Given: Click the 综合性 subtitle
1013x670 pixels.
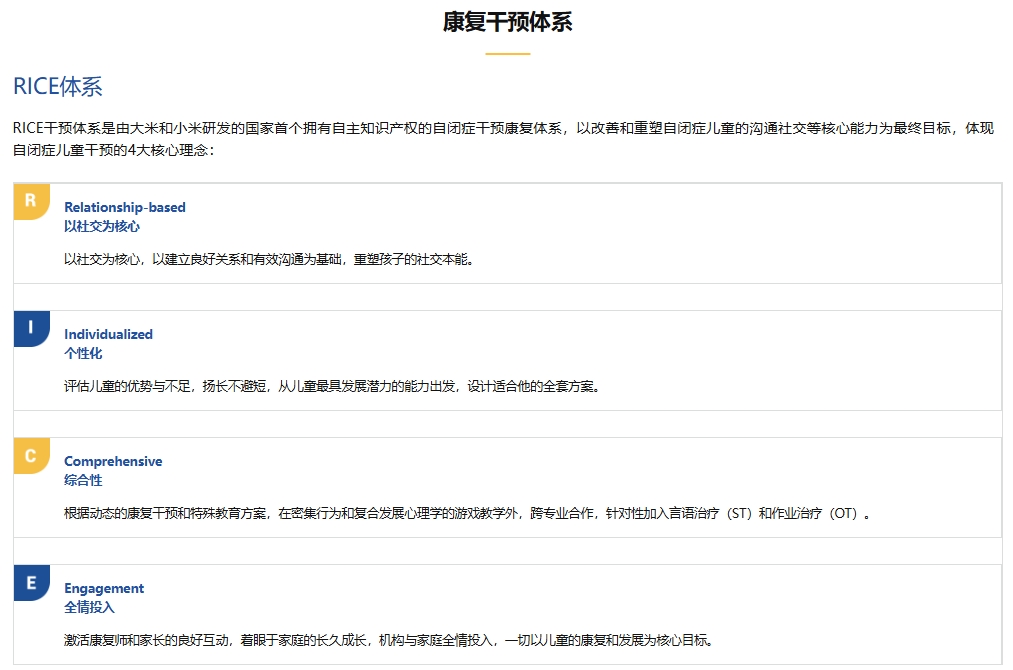Looking at the screenshot, I should click(83, 481).
